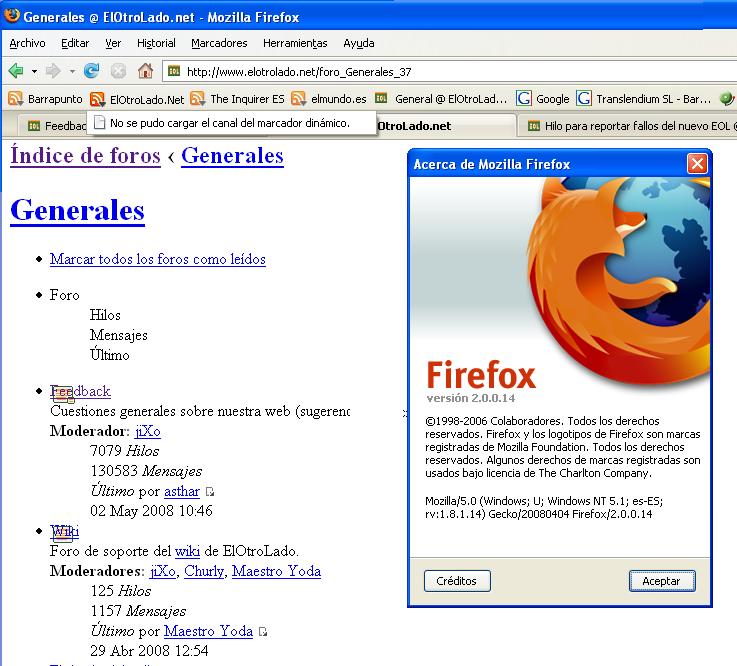Click Marcar todos los foros como leídos

coord(157,259)
